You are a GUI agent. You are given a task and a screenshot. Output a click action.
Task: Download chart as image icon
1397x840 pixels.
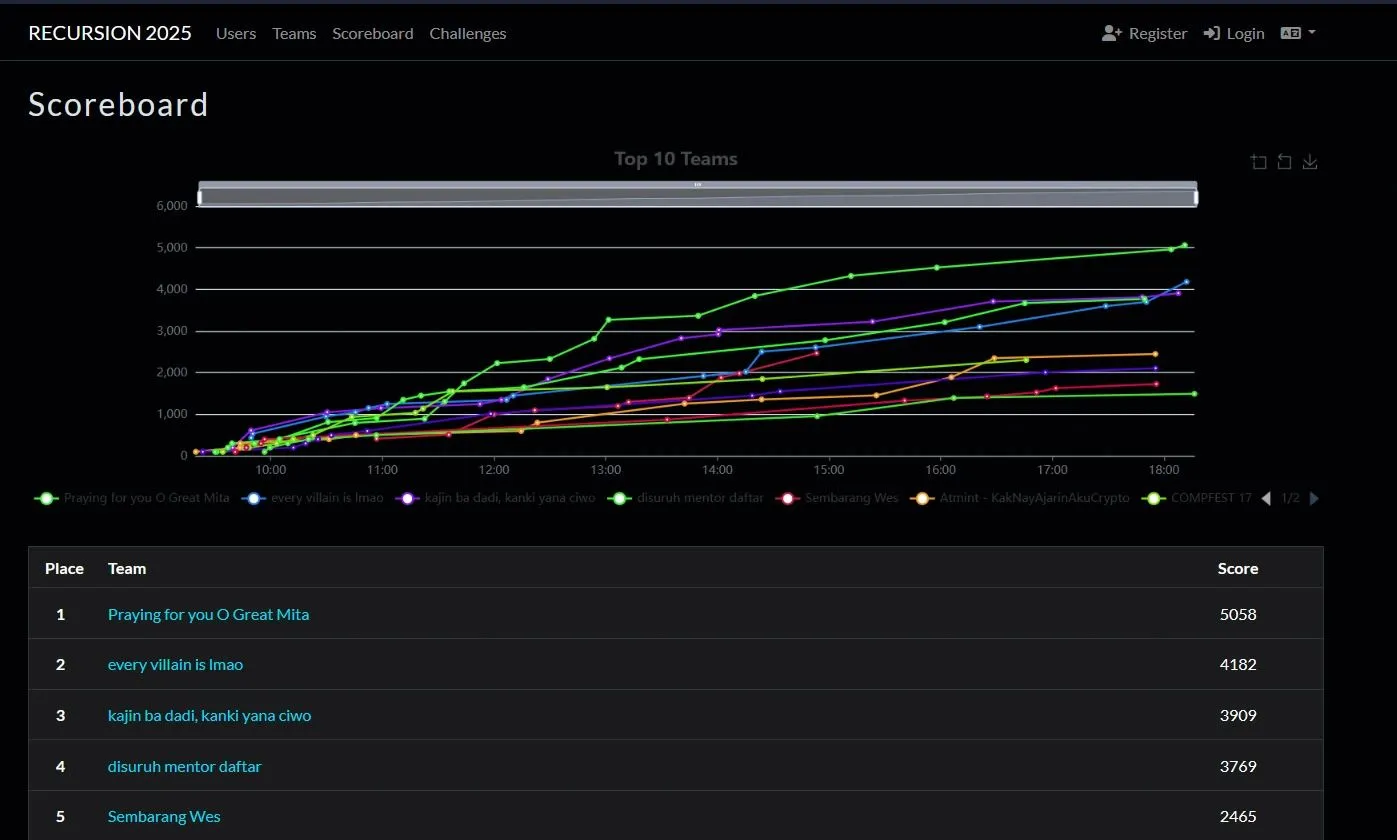point(1310,162)
